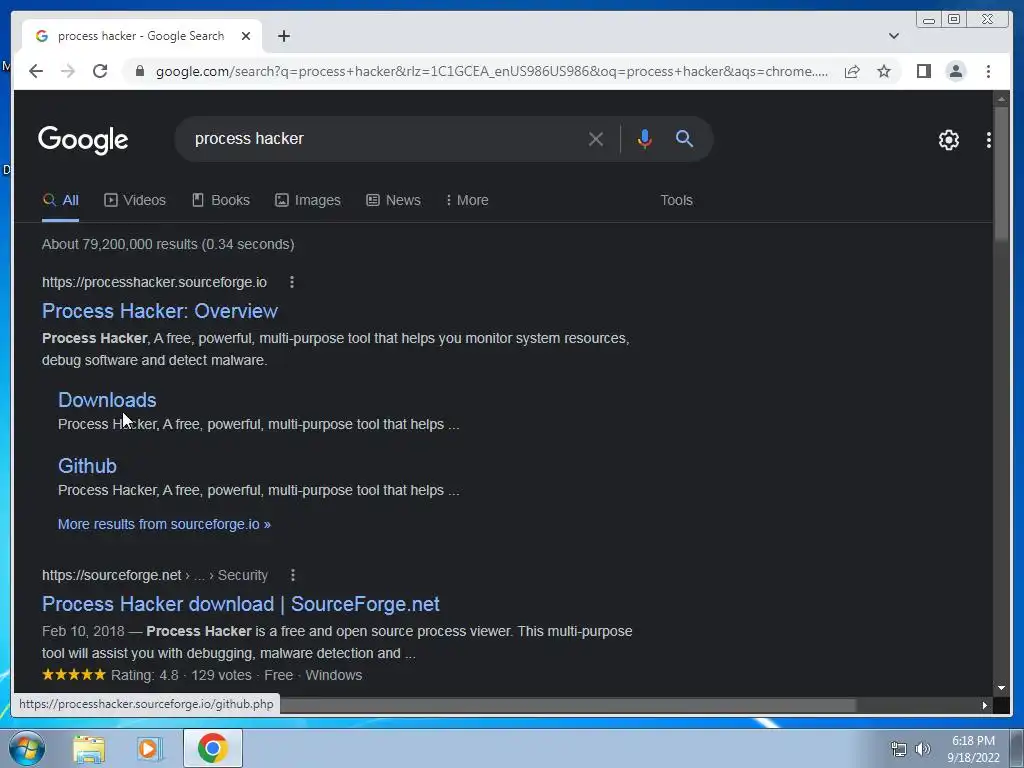This screenshot has width=1024, height=768.
Task: Open Google quick settings gear
Action: coord(948,140)
